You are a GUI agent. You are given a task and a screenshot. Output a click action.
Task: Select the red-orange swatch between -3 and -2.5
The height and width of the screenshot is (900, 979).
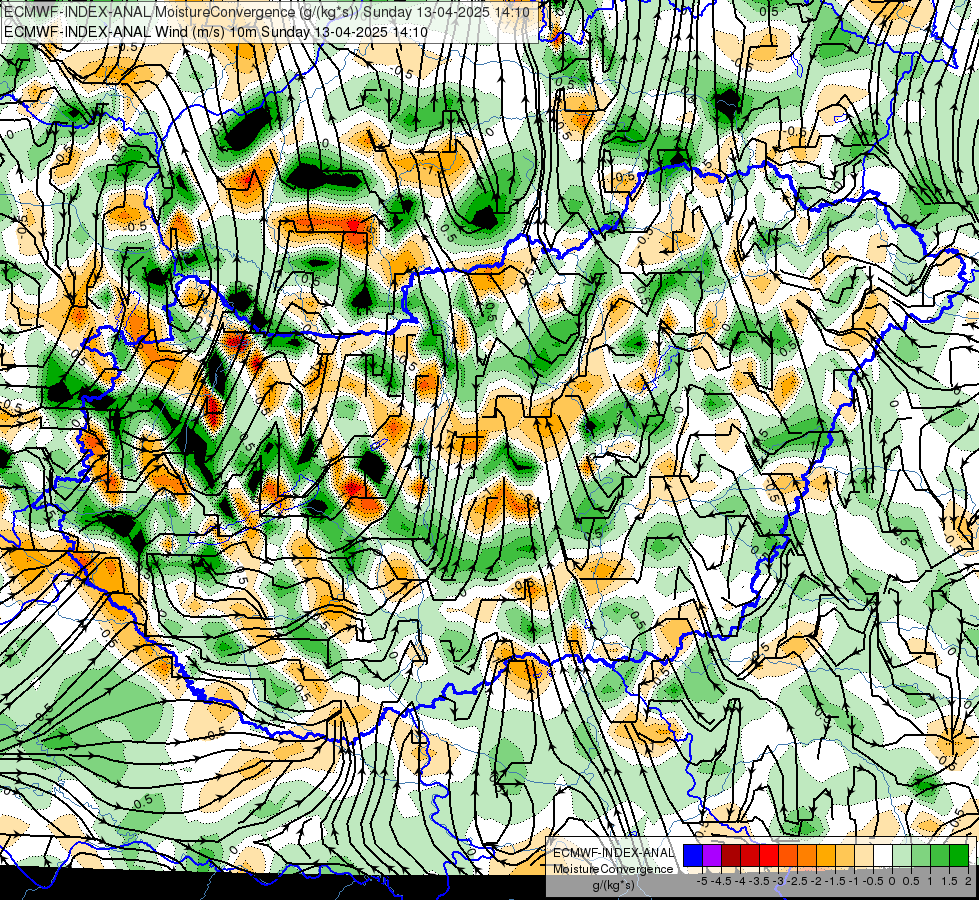pos(788,856)
